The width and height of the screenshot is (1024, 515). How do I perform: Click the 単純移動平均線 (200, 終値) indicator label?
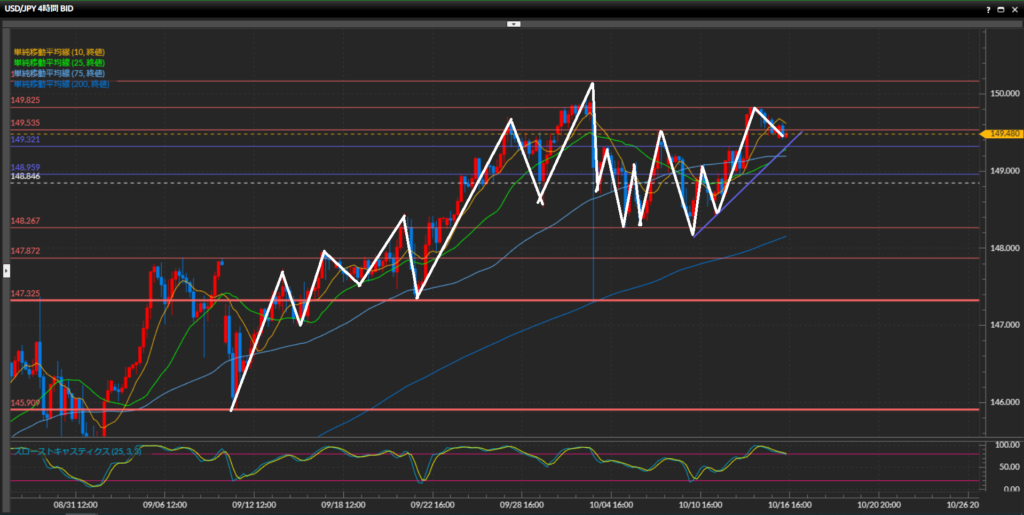point(61,84)
